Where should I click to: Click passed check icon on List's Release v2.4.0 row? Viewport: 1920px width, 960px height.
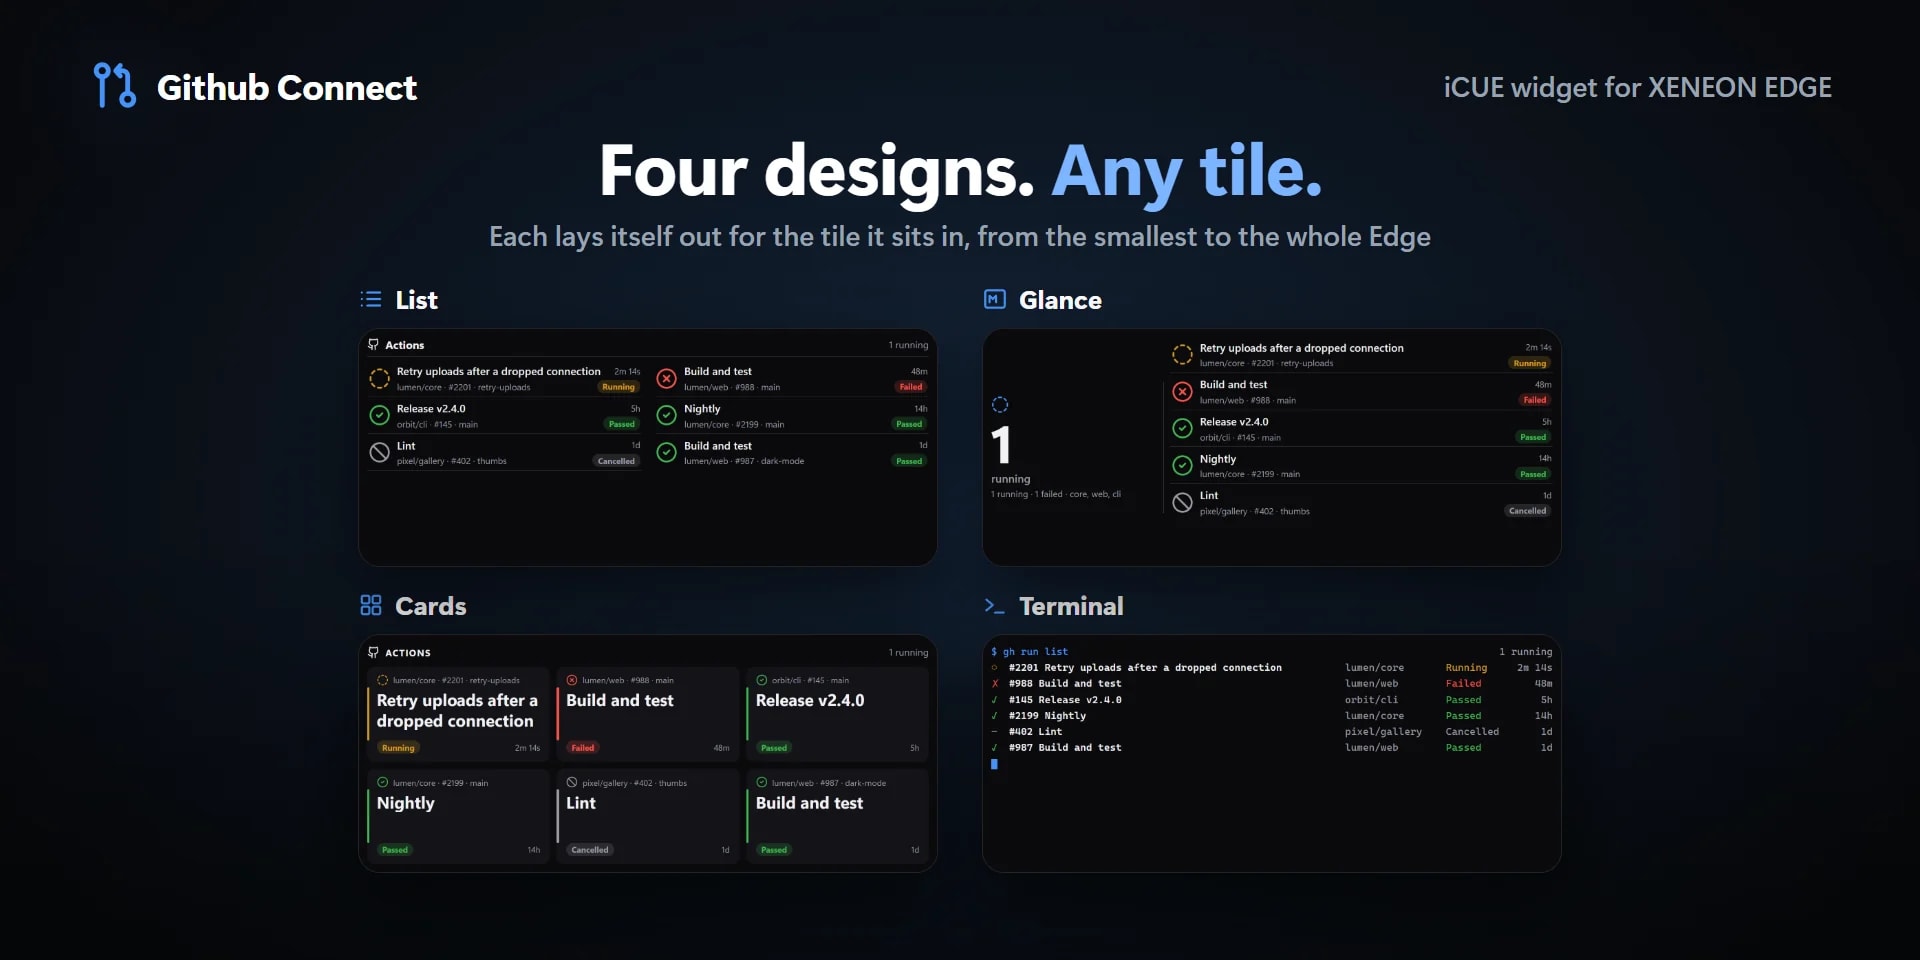(x=379, y=416)
